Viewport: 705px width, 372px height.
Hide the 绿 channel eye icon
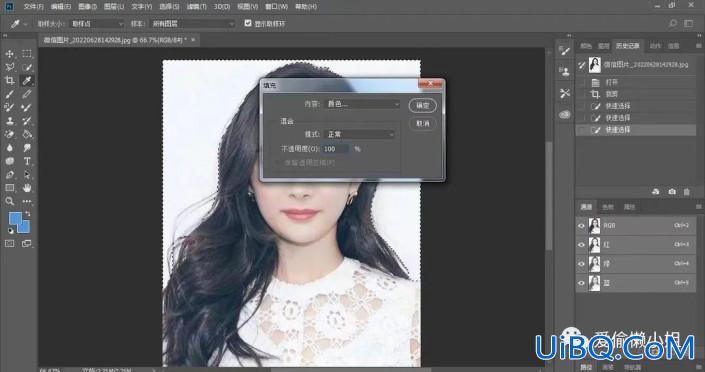[581, 264]
